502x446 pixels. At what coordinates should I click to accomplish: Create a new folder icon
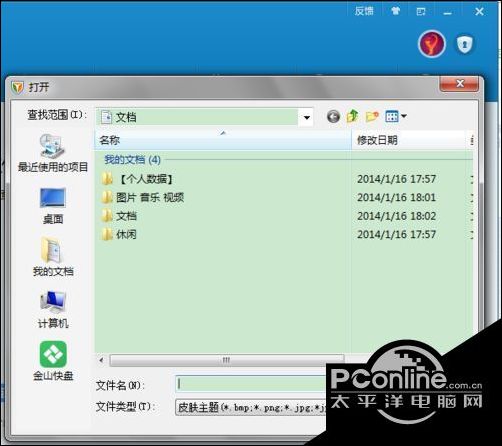[372, 116]
